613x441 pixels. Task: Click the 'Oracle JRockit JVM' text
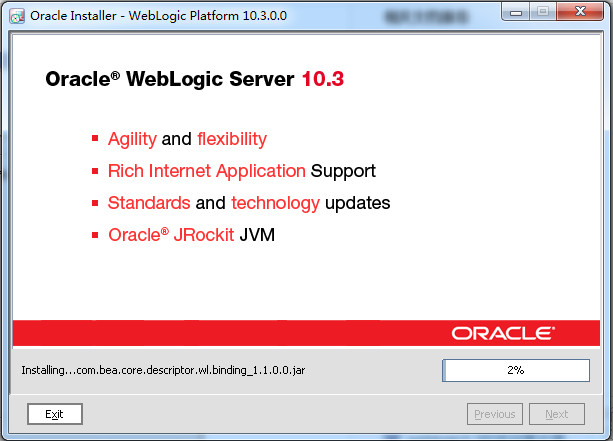192,235
